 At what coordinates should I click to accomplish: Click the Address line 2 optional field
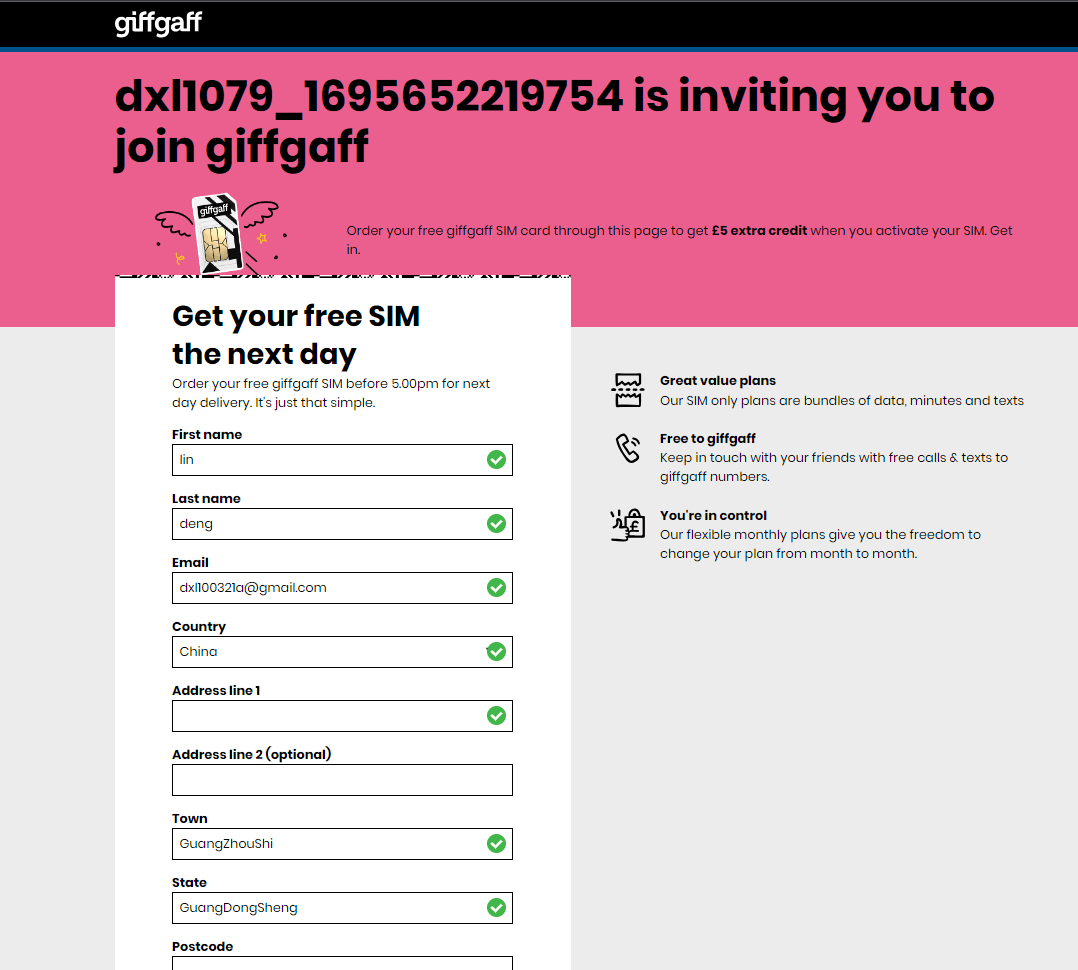pyautogui.click(x=342, y=780)
